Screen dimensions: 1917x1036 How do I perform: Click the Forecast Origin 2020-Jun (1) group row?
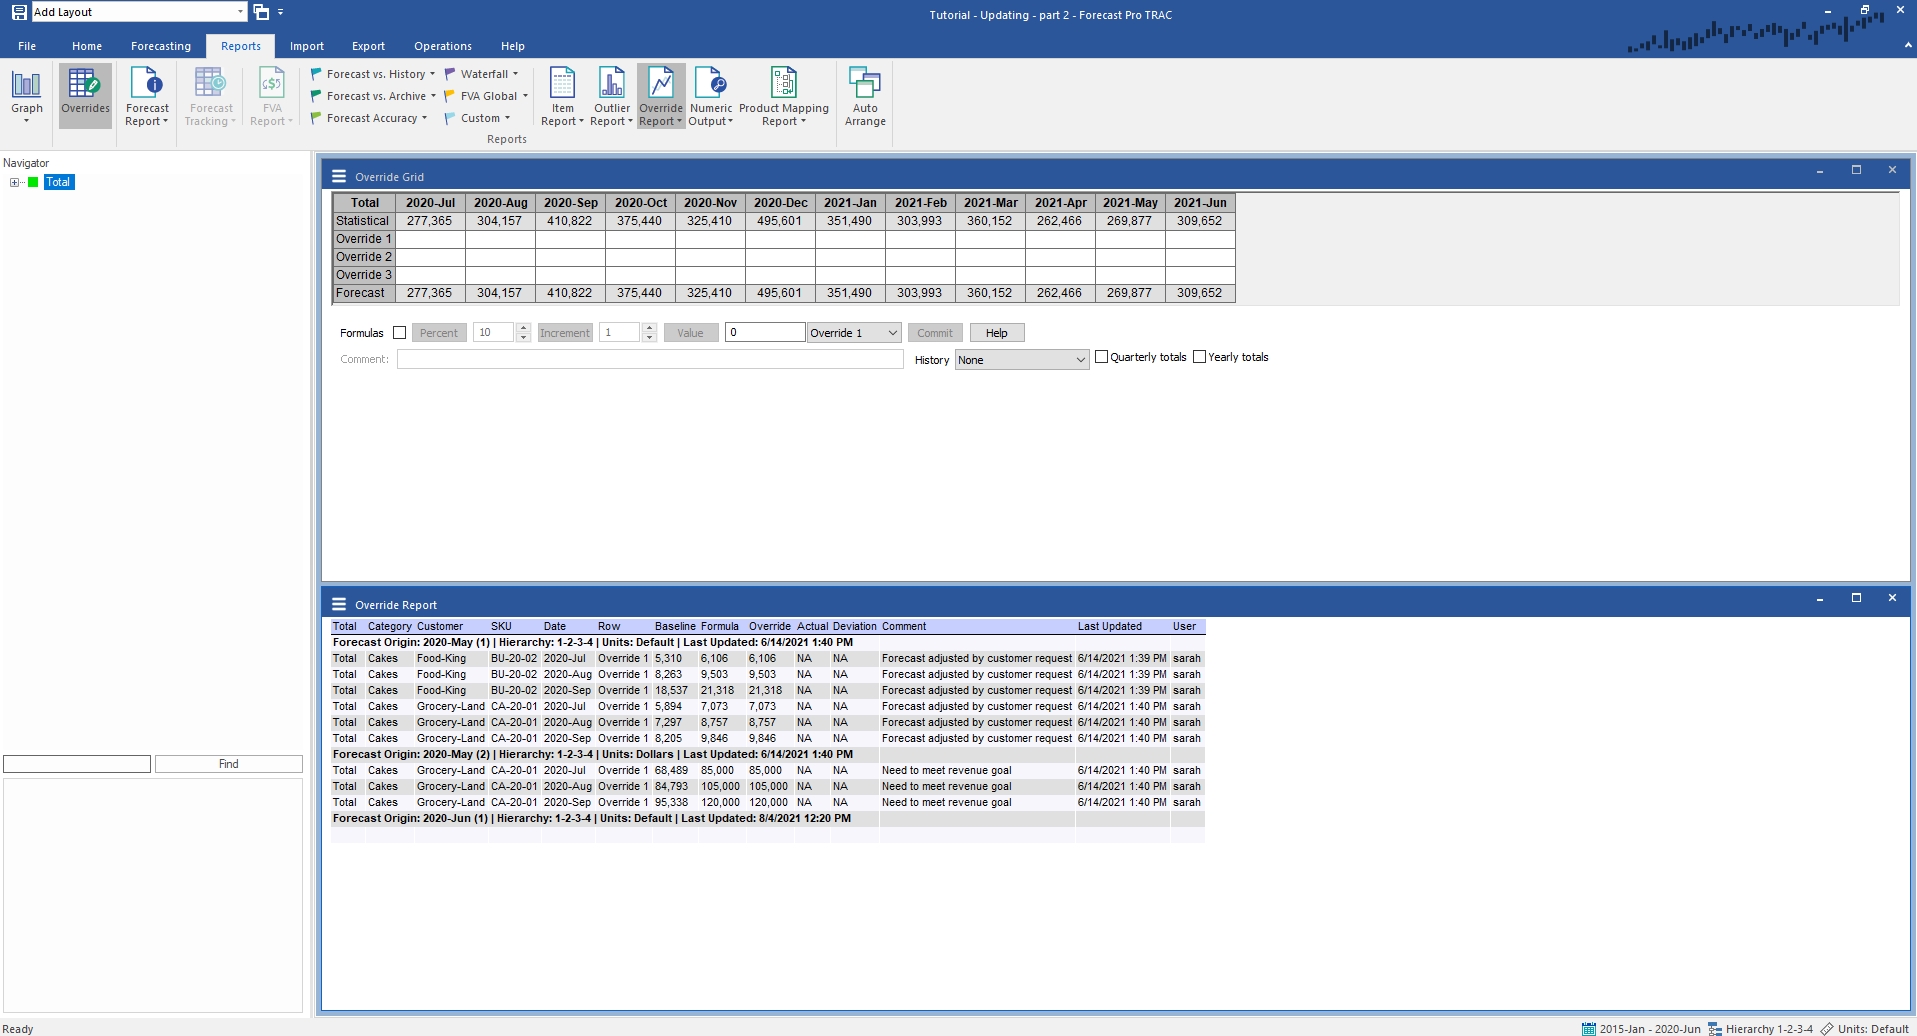pyautogui.click(x=767, y=819)
